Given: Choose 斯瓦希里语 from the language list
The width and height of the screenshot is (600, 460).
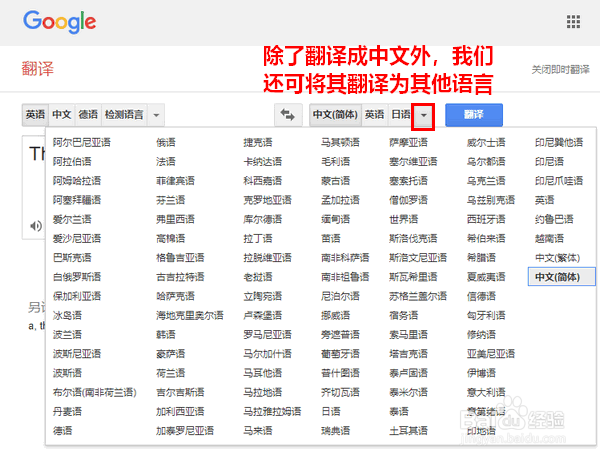Looking at the screenshot, I should coord(413,277).
